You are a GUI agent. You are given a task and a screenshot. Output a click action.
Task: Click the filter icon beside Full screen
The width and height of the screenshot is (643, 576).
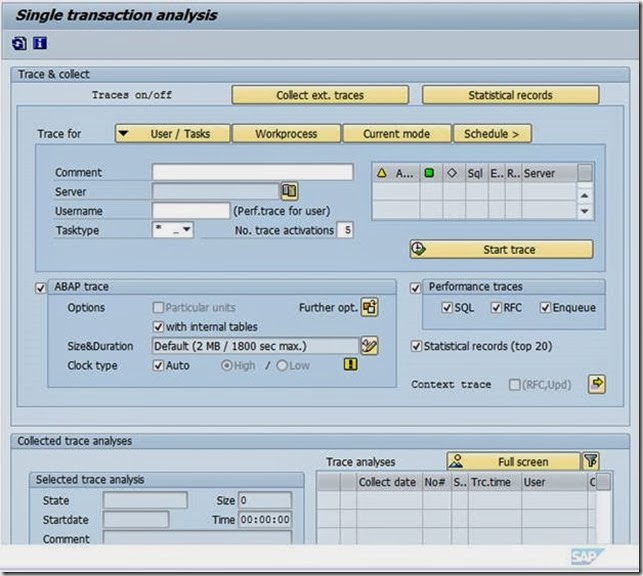[x=591, y=461]
